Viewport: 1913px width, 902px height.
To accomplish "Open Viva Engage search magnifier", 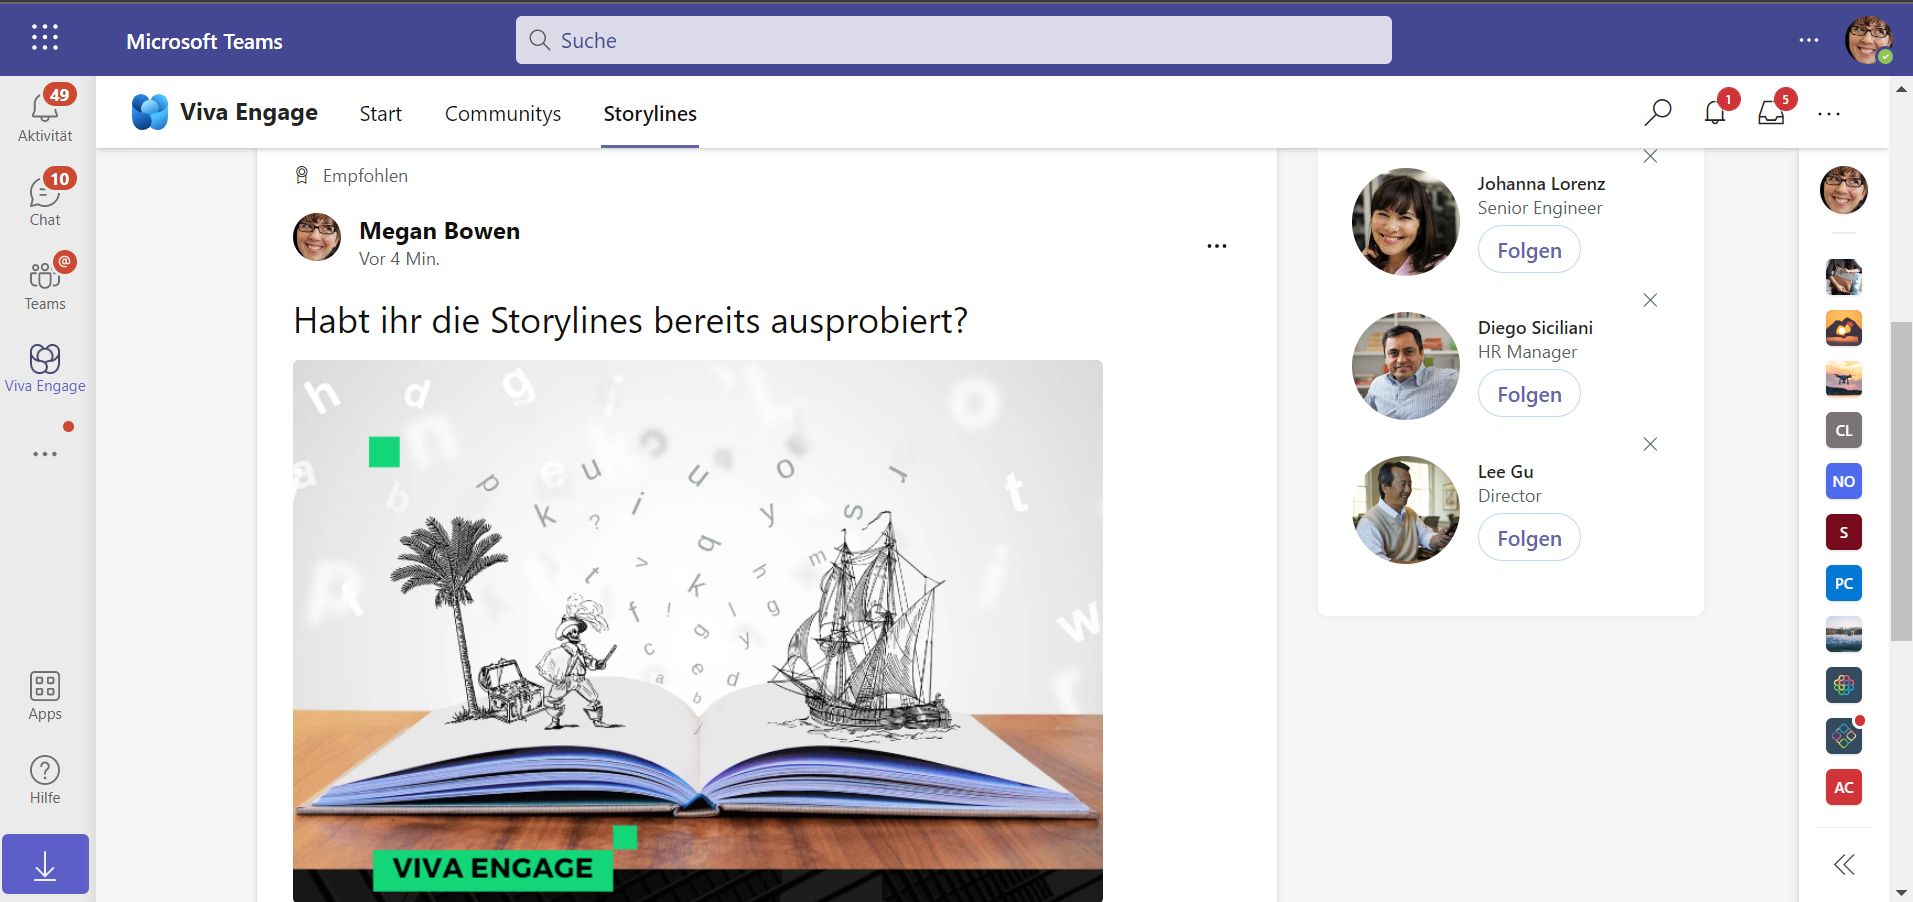I will point(1657,113).
